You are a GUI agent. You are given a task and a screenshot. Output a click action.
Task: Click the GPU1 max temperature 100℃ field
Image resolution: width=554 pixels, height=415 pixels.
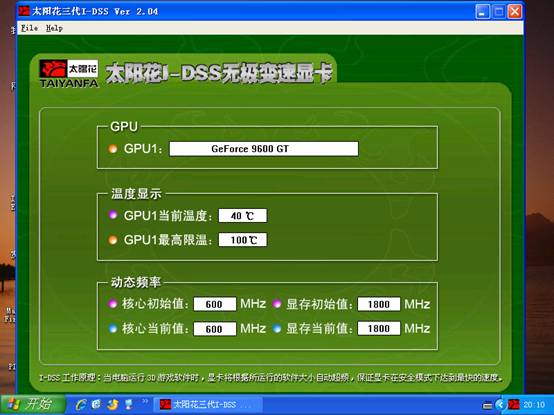click(x=243, y=240)
